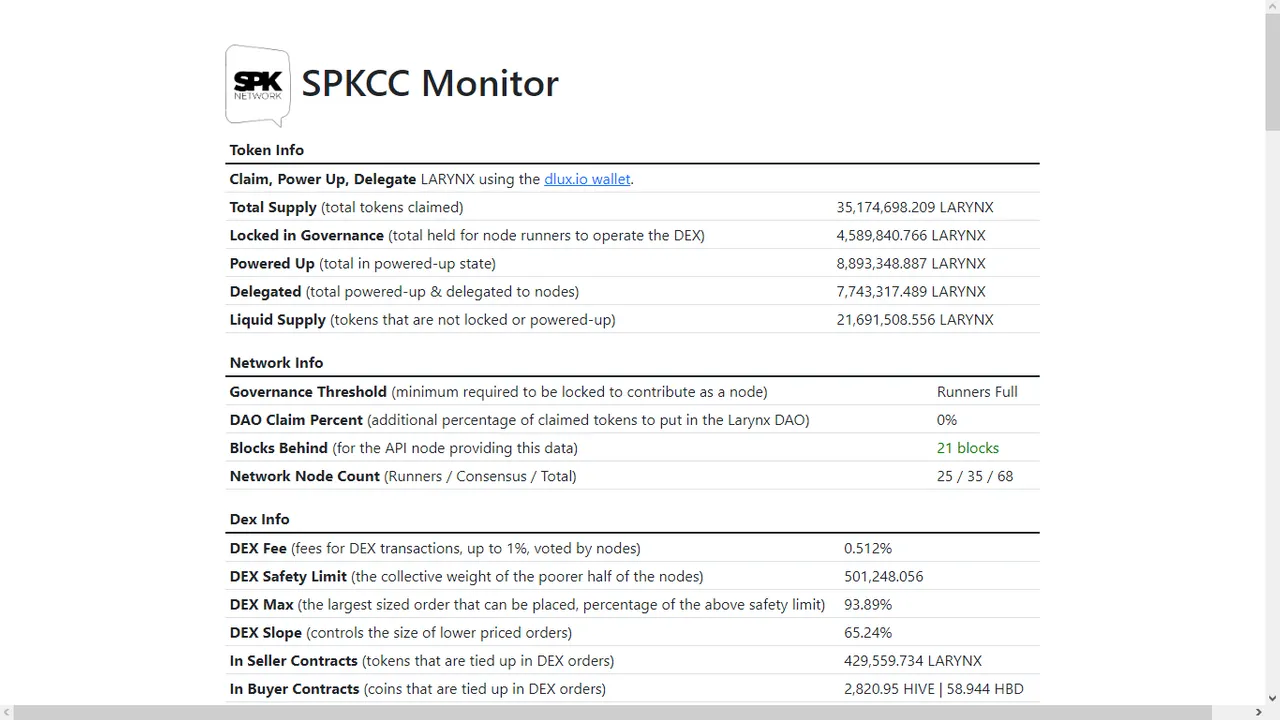Viewport: 1280px width, 720px height.
Task: Select the Dex Info section heading
Action: tap(259, 519)
